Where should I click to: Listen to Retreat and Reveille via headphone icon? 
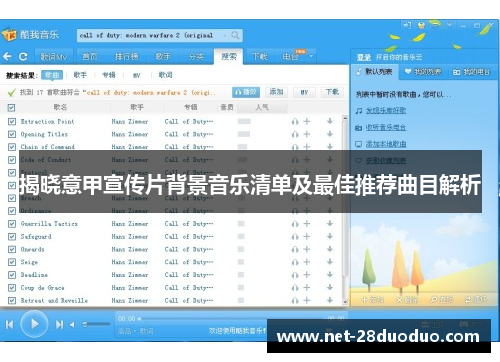pos(295,301)
